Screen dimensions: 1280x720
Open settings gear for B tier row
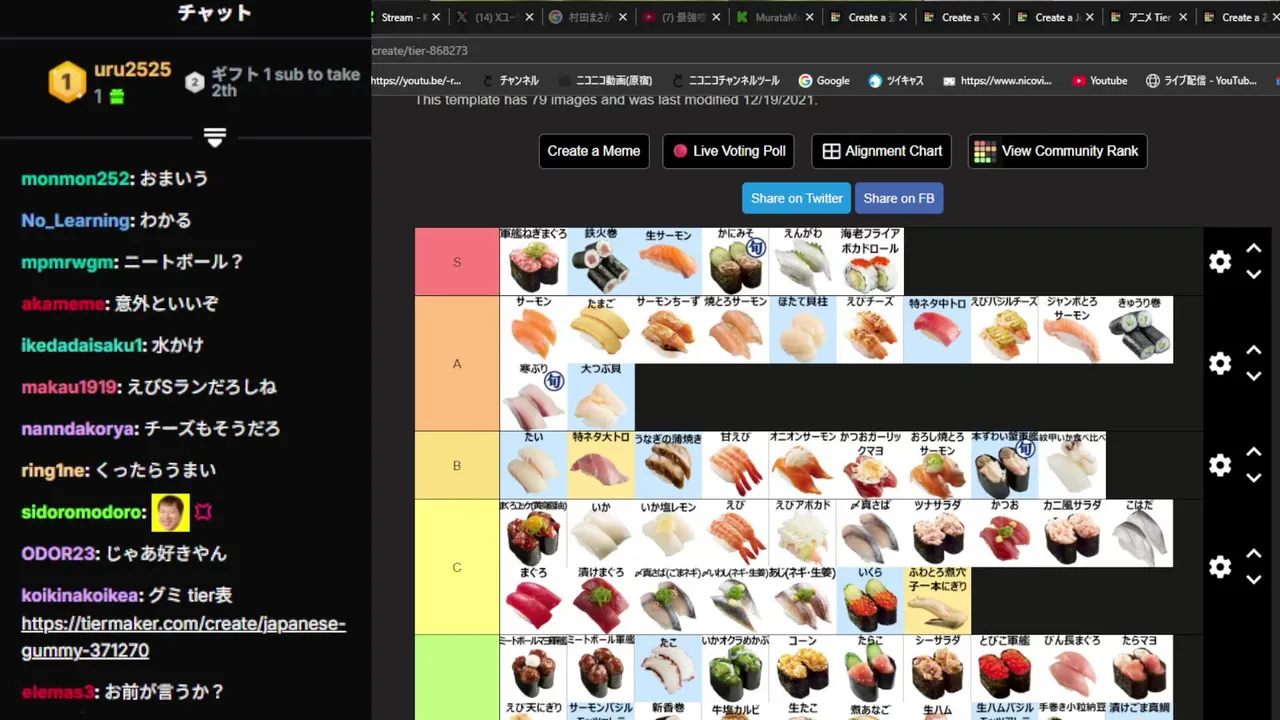[1220, 466]
